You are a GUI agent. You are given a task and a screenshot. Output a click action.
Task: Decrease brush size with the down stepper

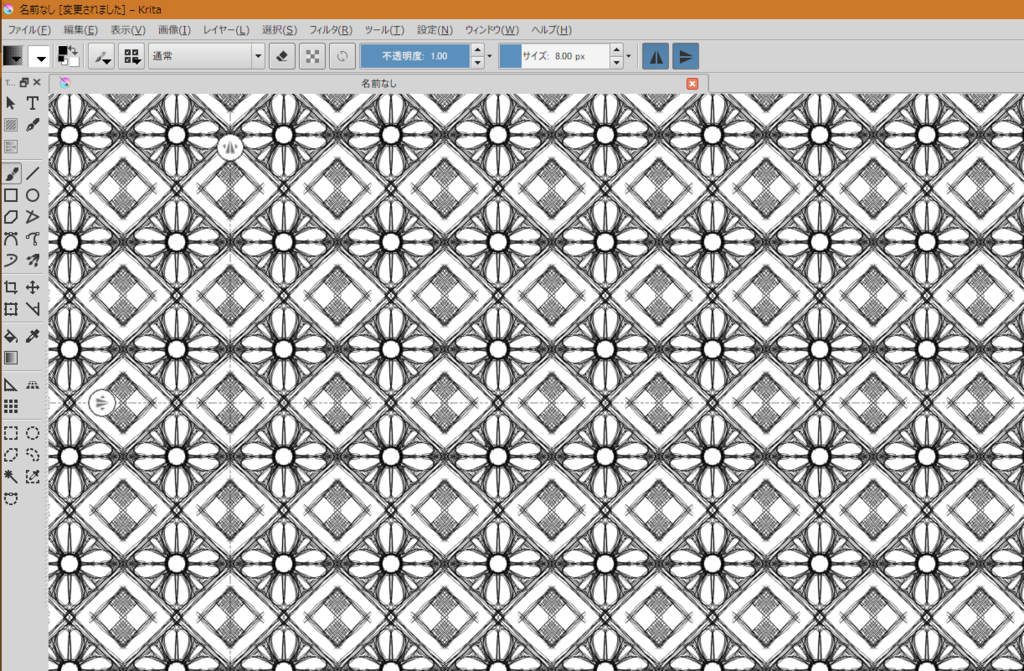pyautogui.click(x=616, y=62)
